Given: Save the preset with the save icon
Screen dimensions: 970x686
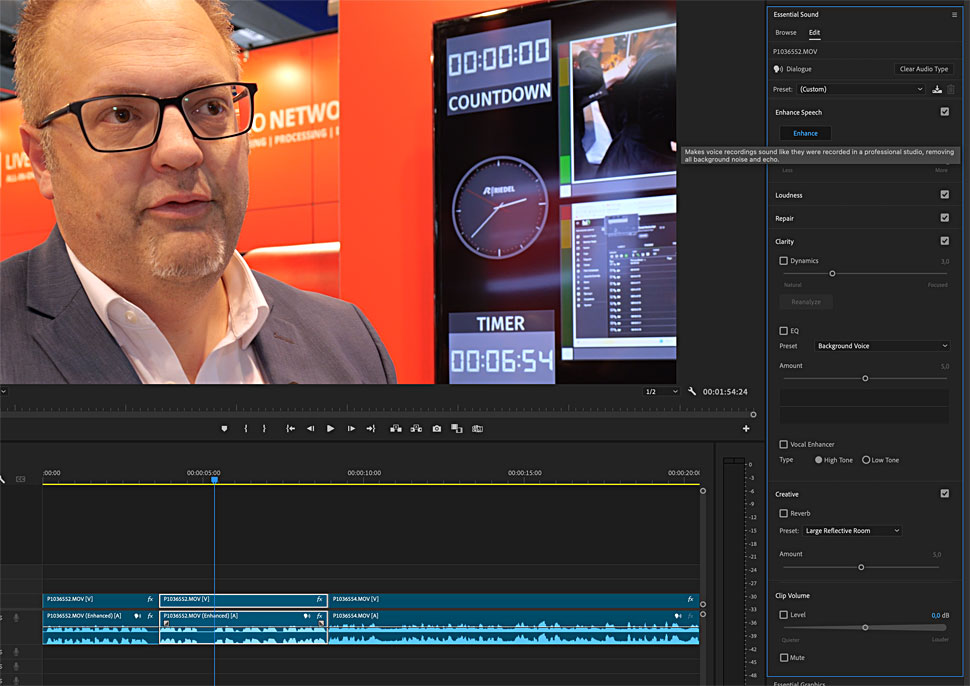Looking at the screenshot, I should [937, 89].
